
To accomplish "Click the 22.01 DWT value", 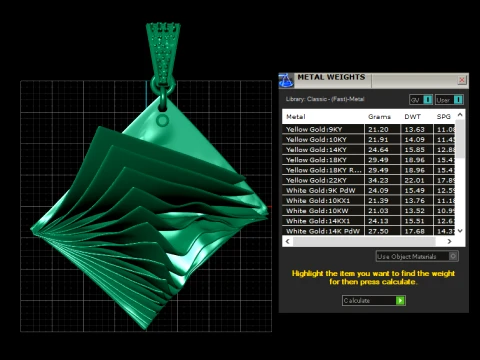I will [414, 180].
